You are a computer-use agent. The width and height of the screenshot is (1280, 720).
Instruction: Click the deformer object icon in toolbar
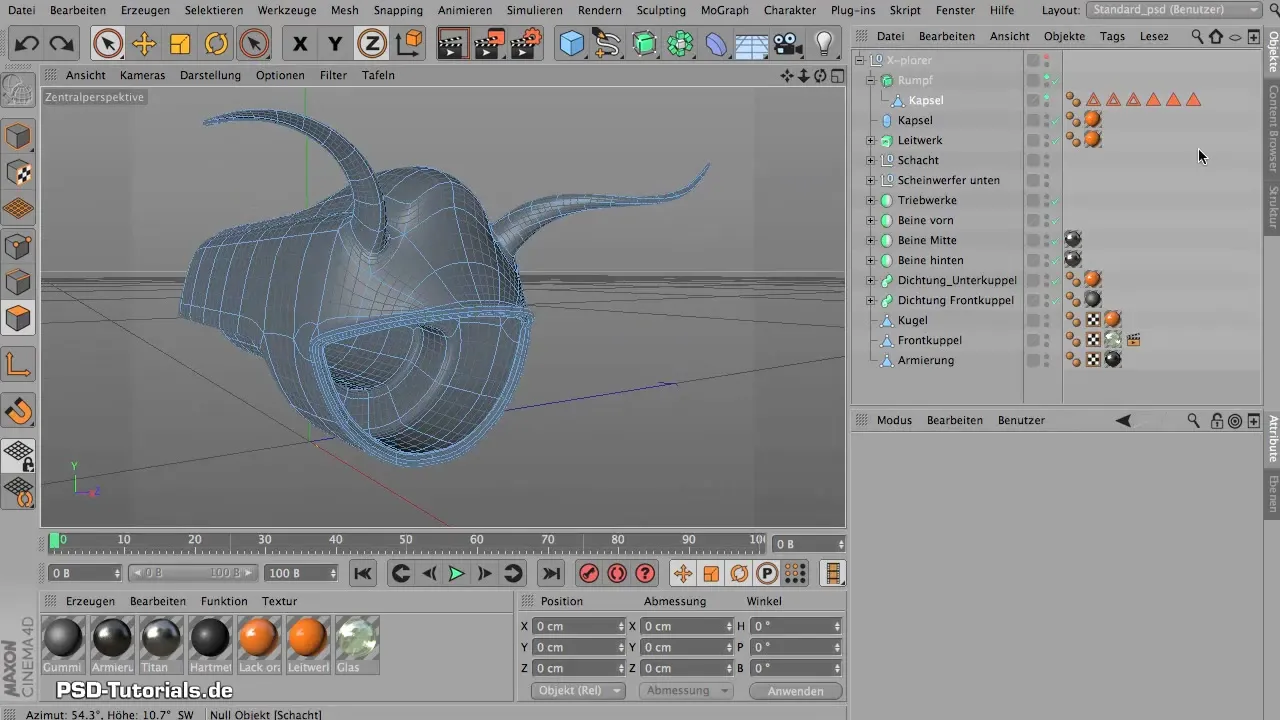[716, 44]
